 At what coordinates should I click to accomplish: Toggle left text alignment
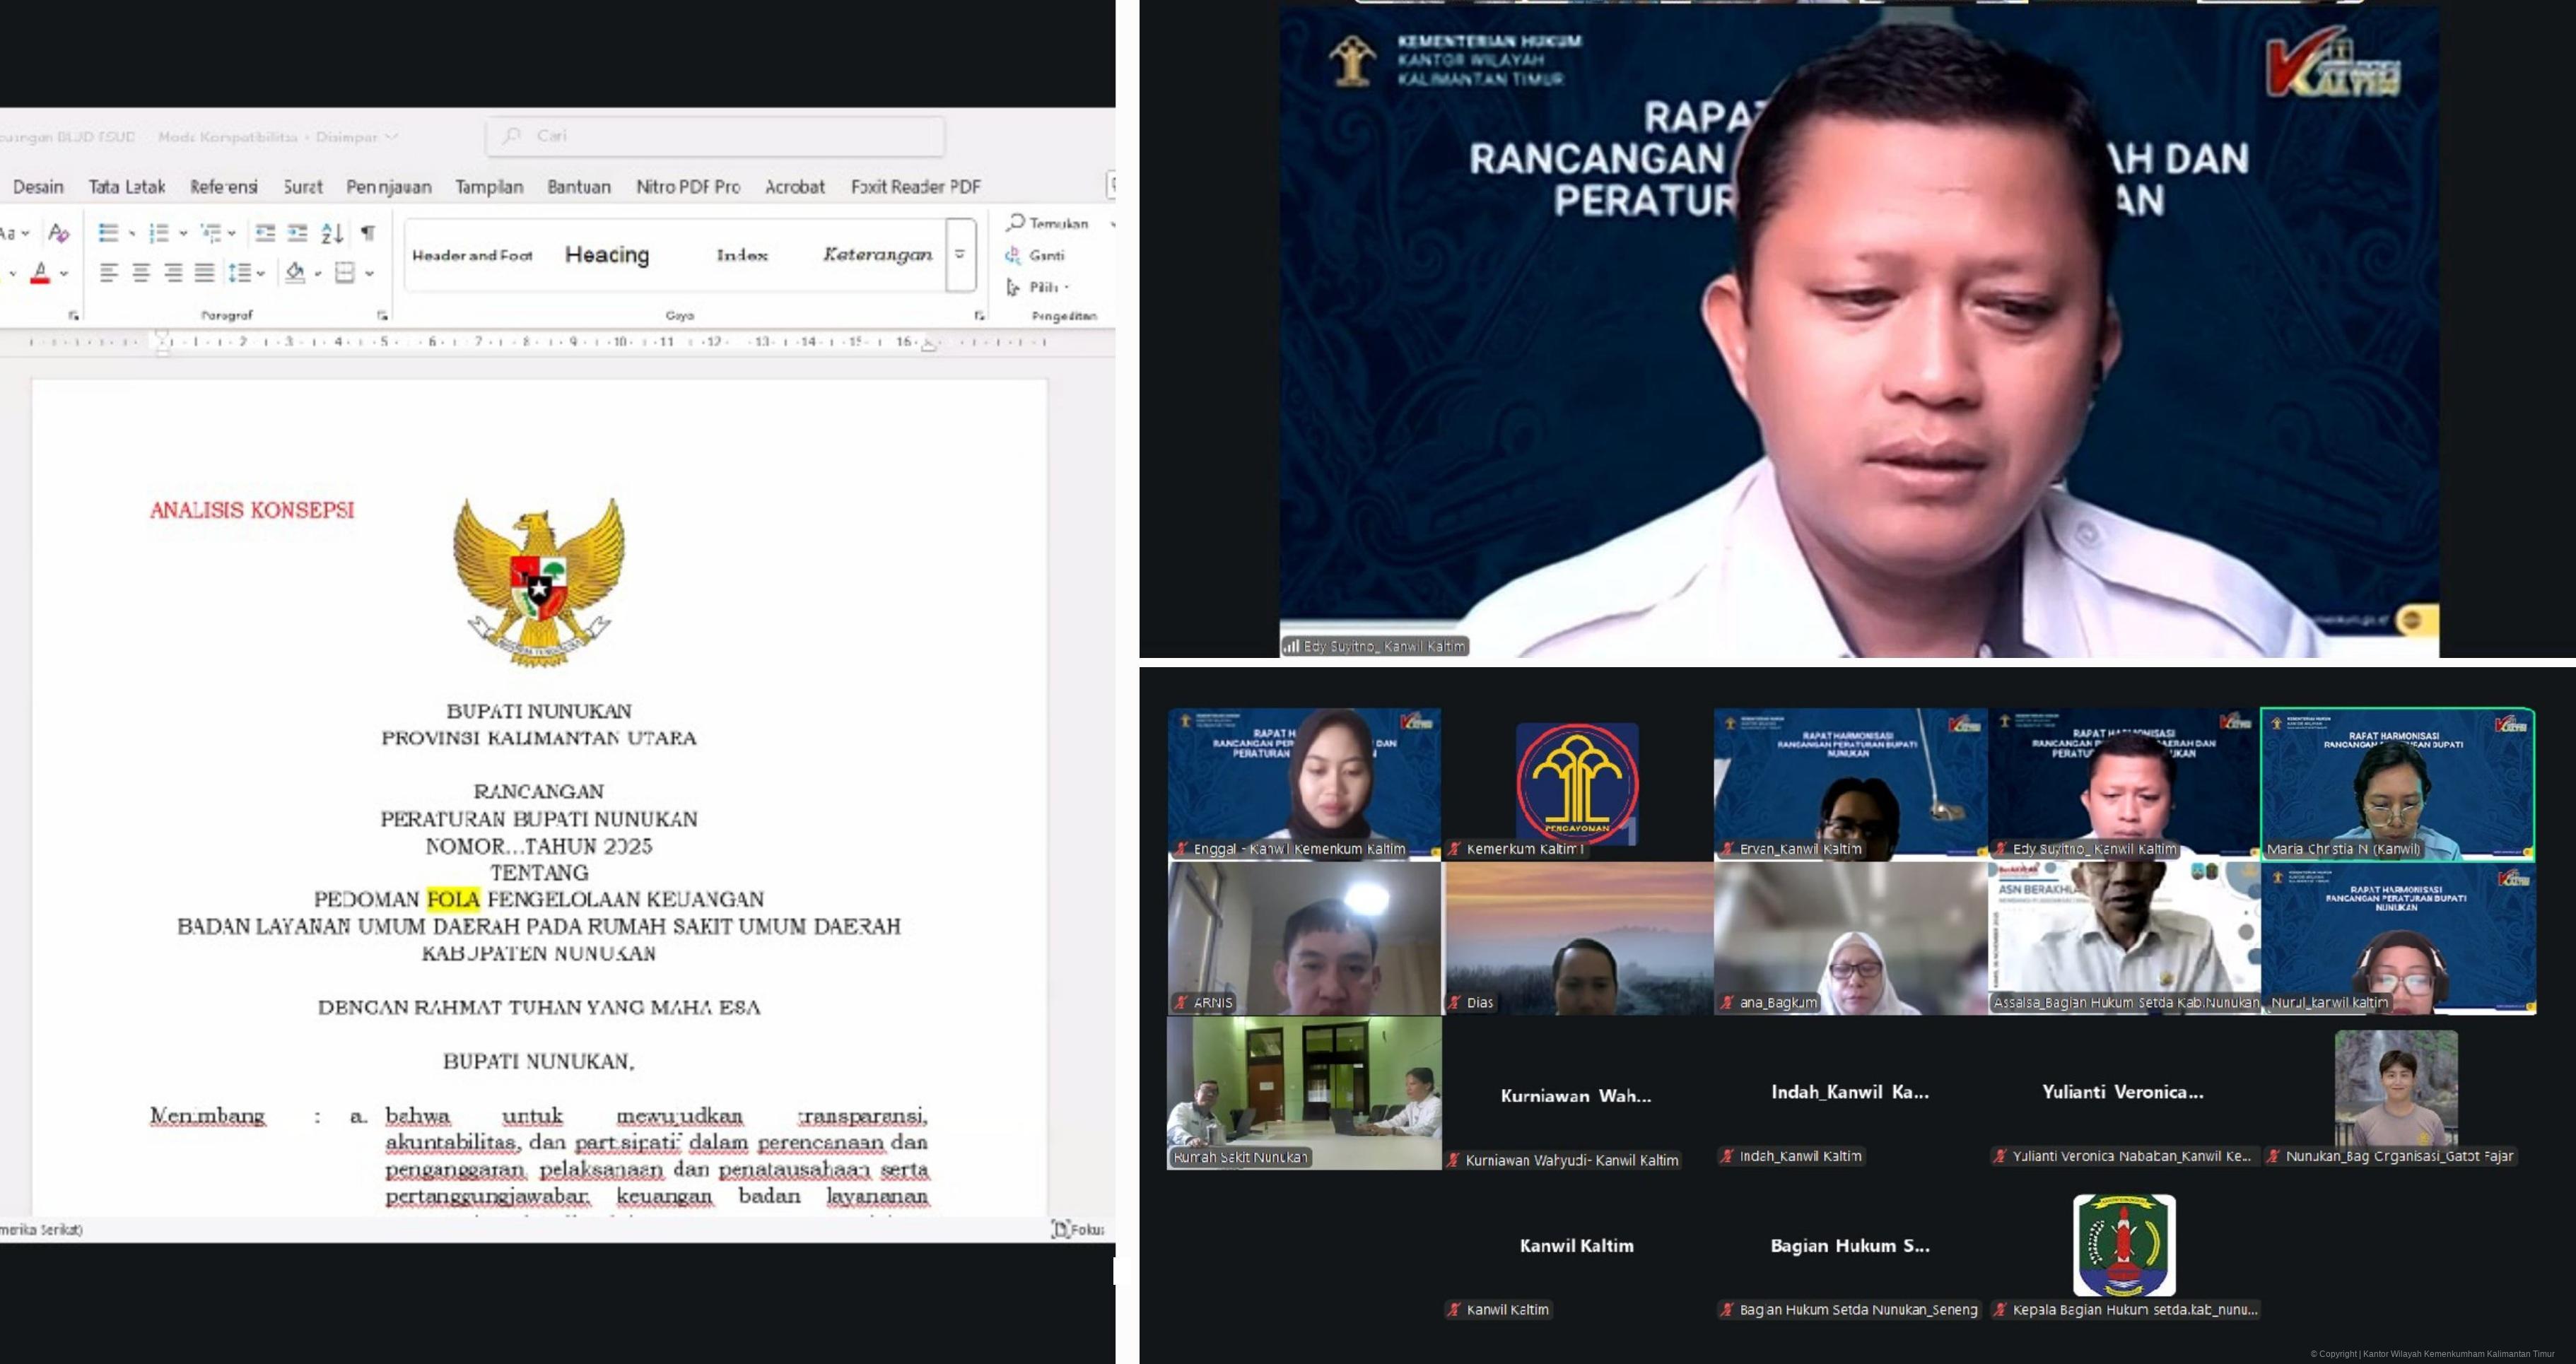pos(109,272)
